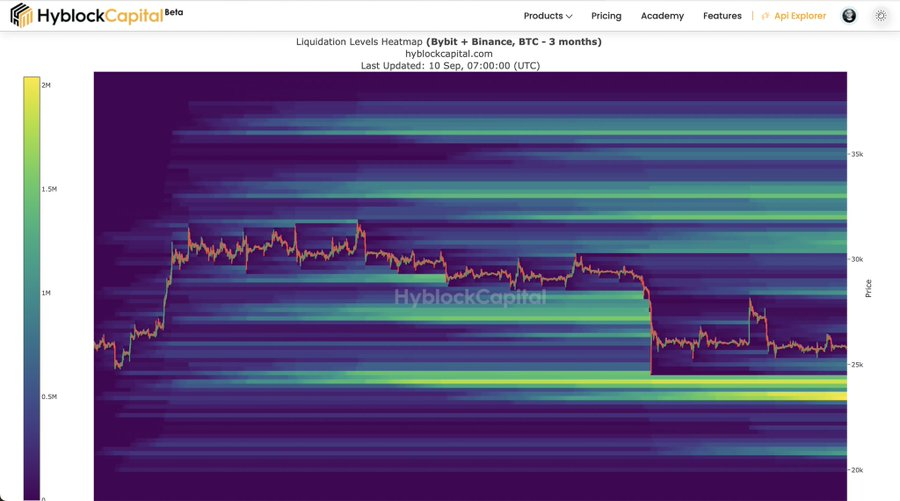Click the Price axis title
The image size is (900, 501).
(x=868, y=288)
